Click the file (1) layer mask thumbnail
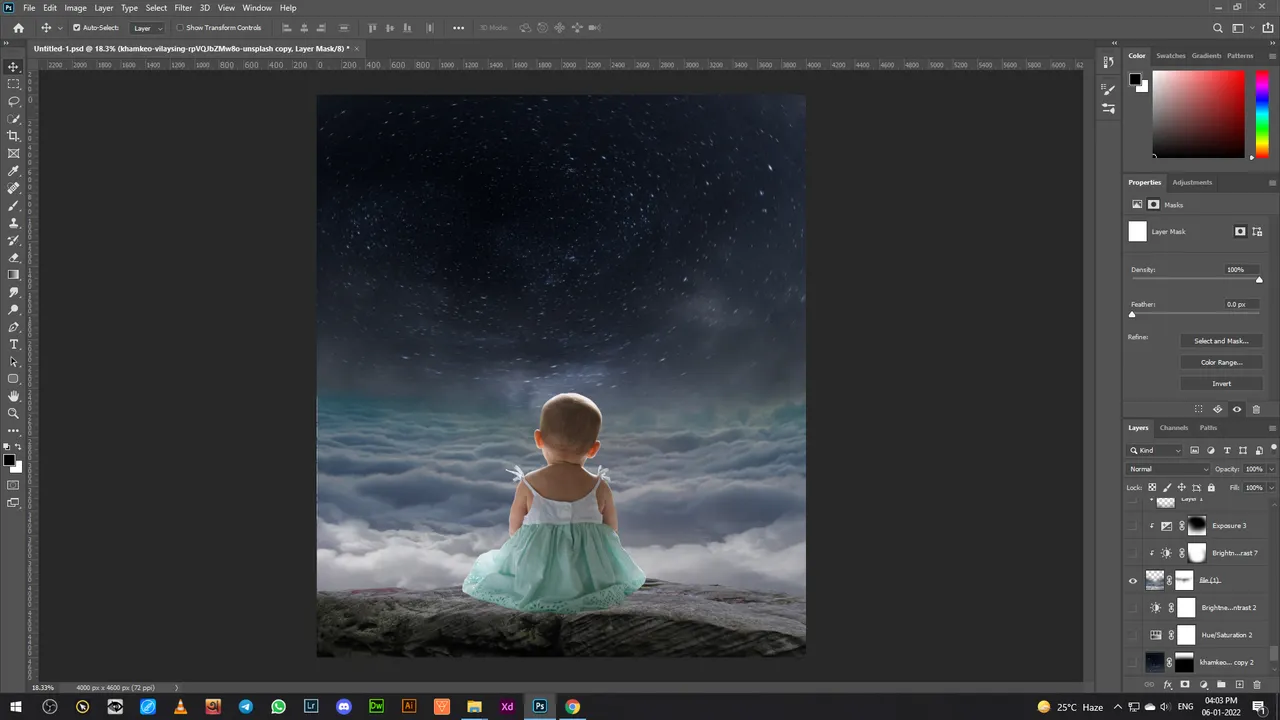This screenshot has height=720, width=1280. tap(1185, 580)
